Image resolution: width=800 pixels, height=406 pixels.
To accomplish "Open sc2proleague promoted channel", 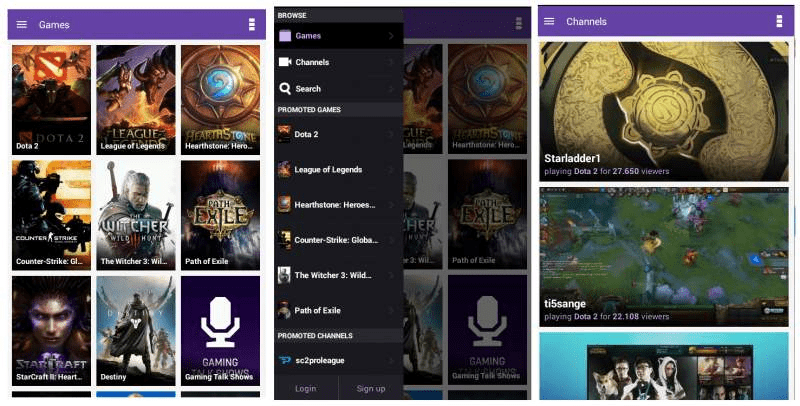I will 339,361.
